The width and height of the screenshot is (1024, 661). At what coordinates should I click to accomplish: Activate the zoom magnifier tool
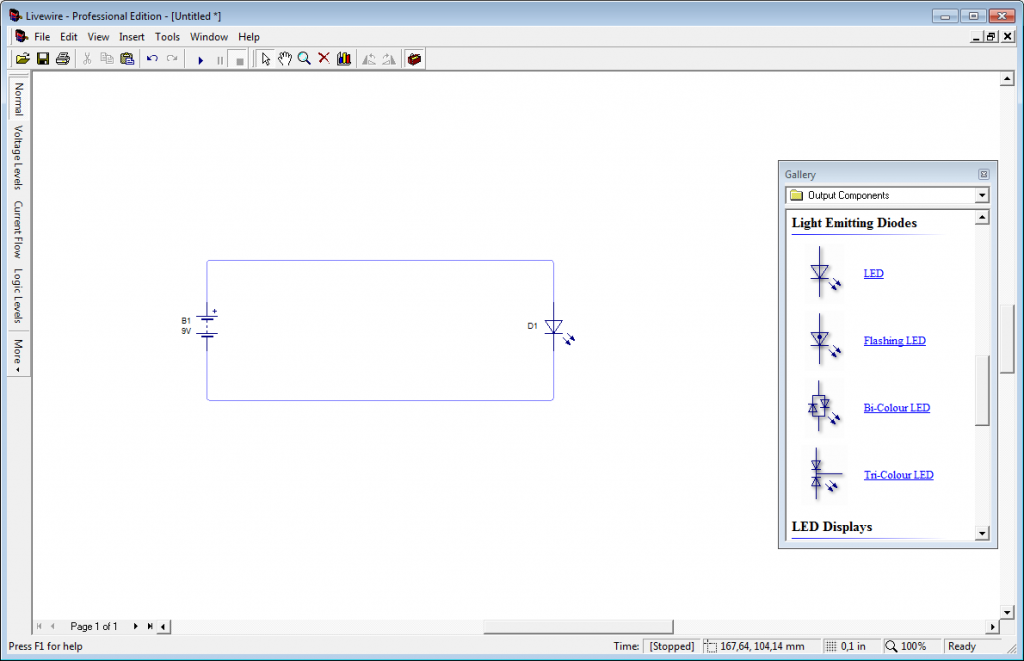304,58
